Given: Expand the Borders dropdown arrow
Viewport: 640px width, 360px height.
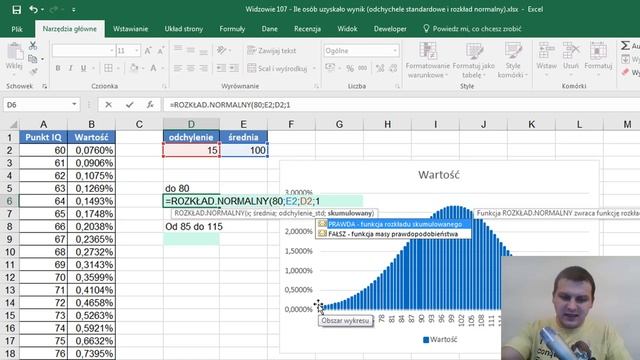Looking at the screenshot, I should click(x=118, y=68).
